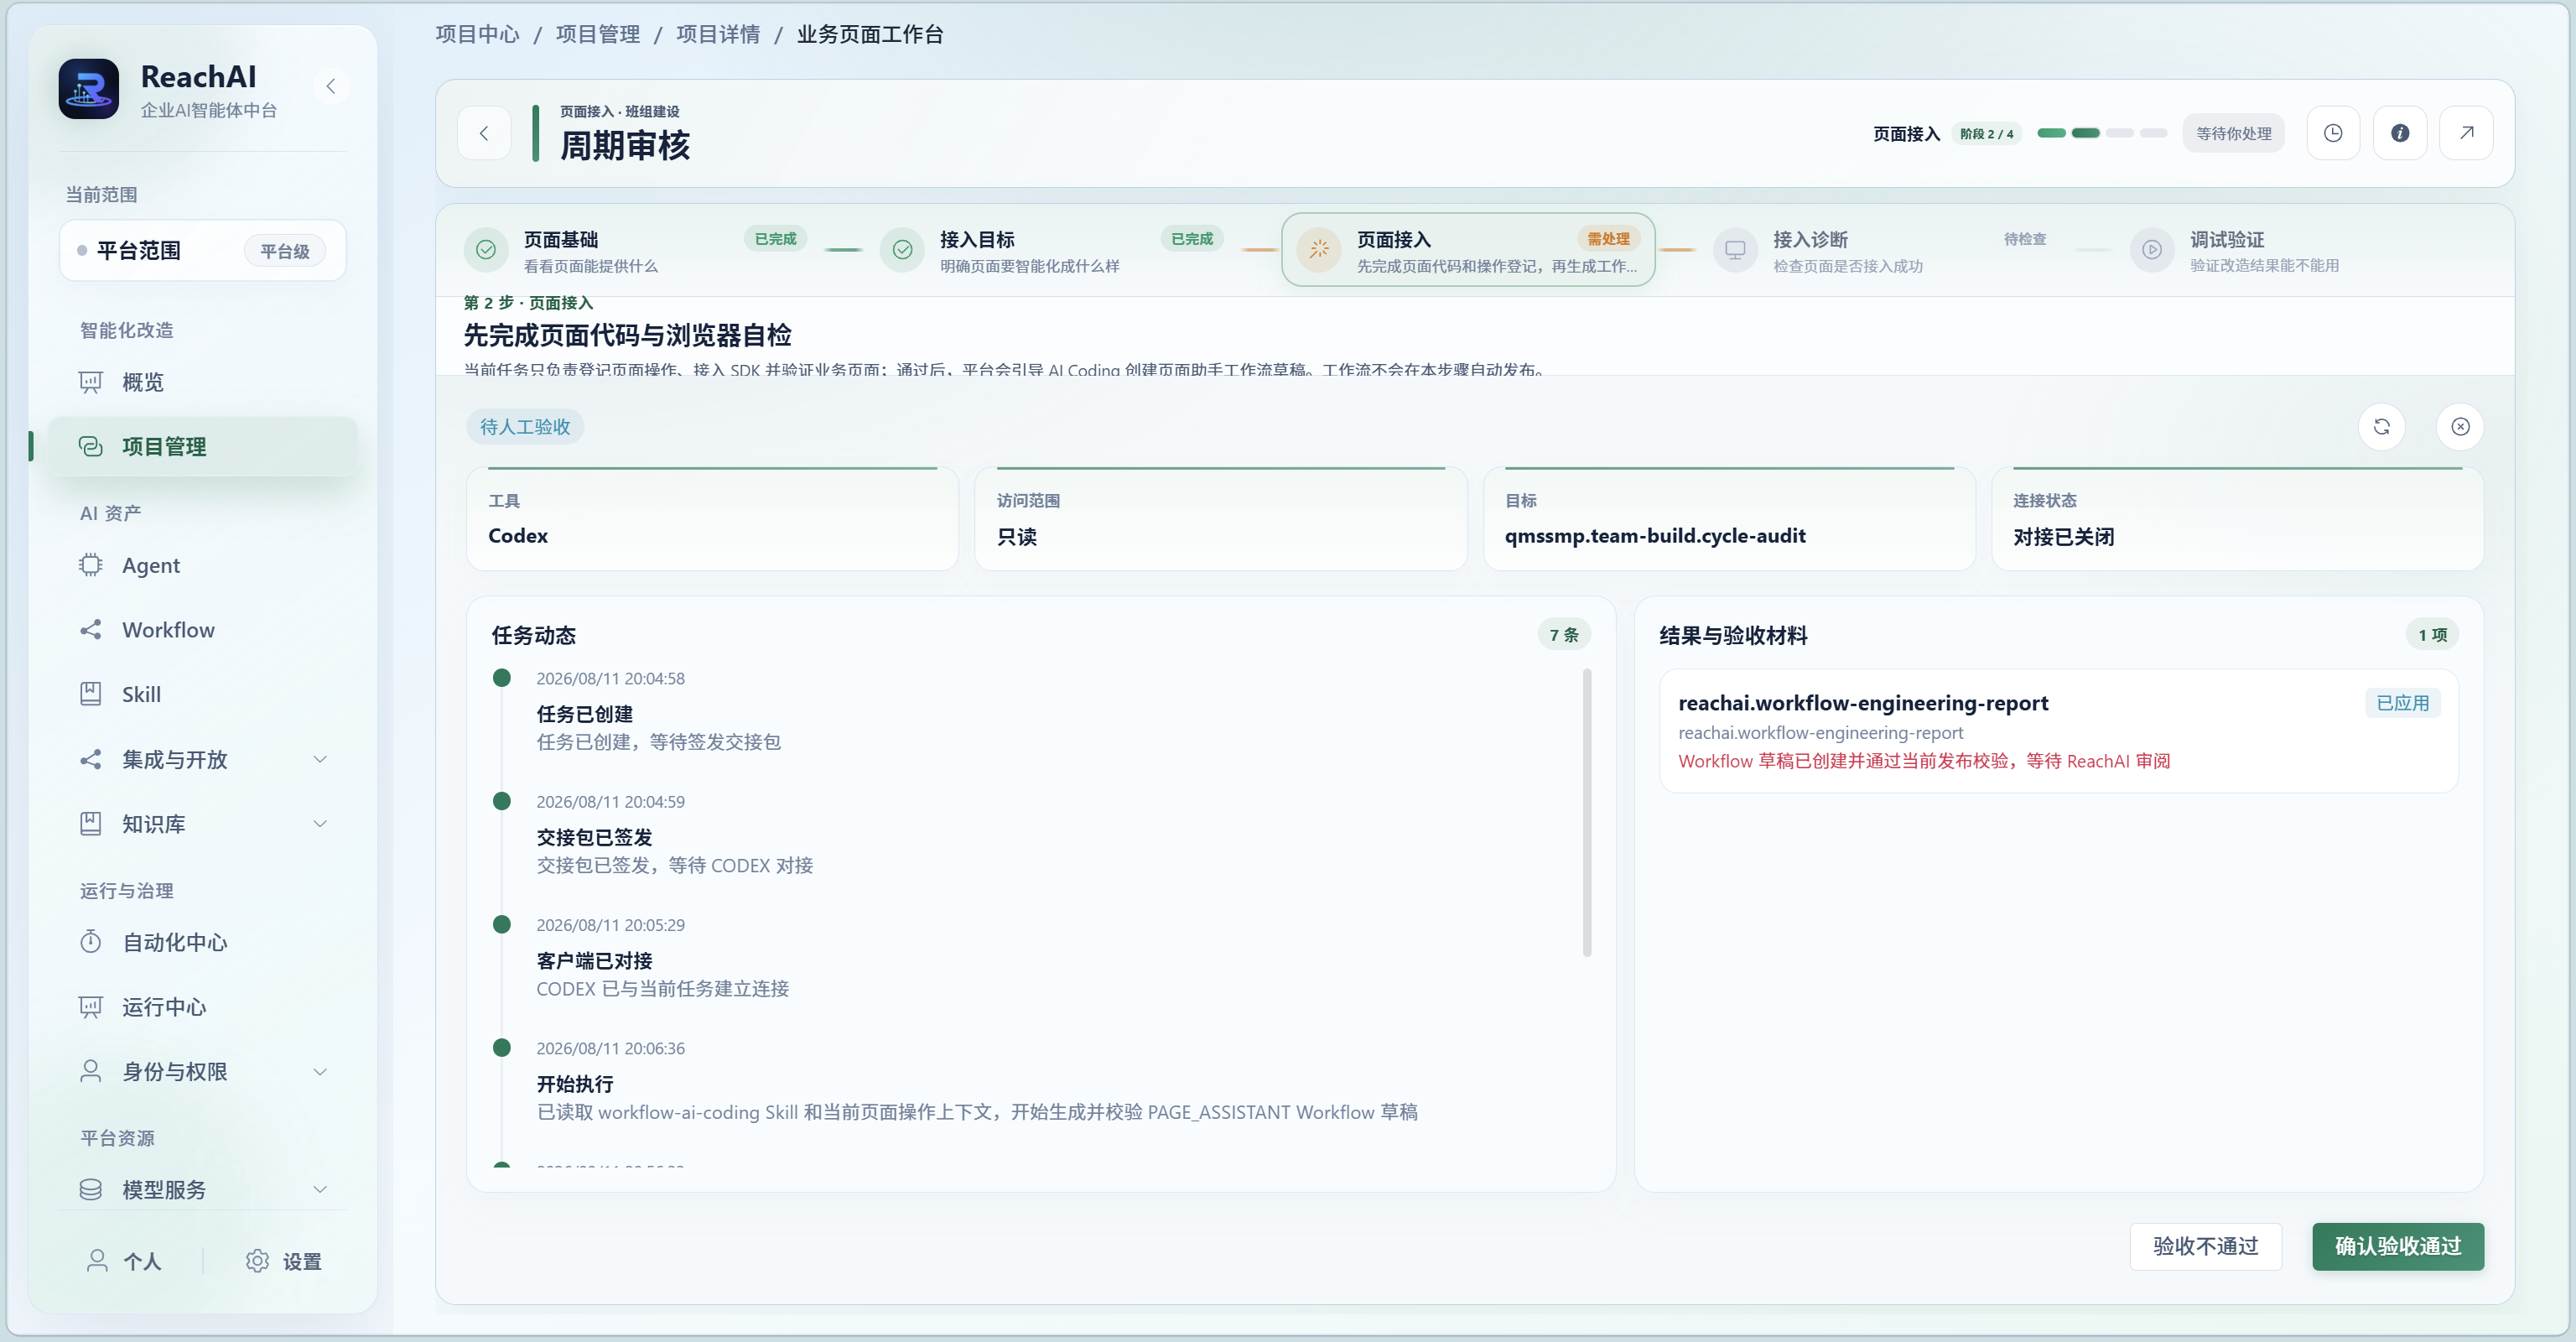
Task: Click the 模型服务 database icon
Action: pyautogui.click(x=91, y=1189)
